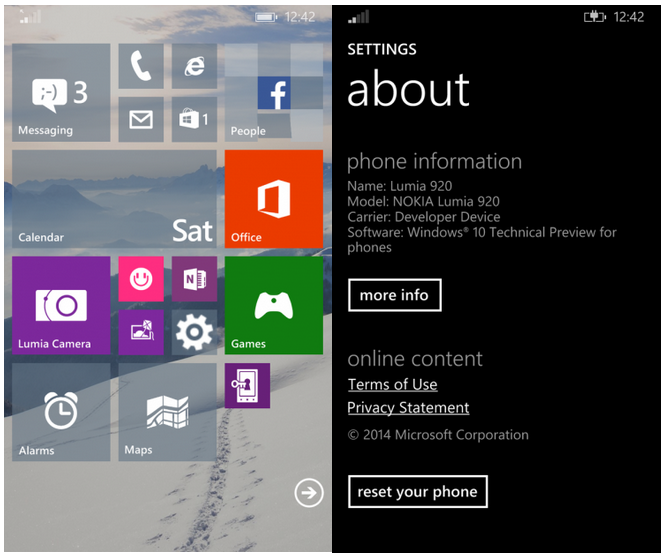Open the pink smiley face tile

click(141, 279)
